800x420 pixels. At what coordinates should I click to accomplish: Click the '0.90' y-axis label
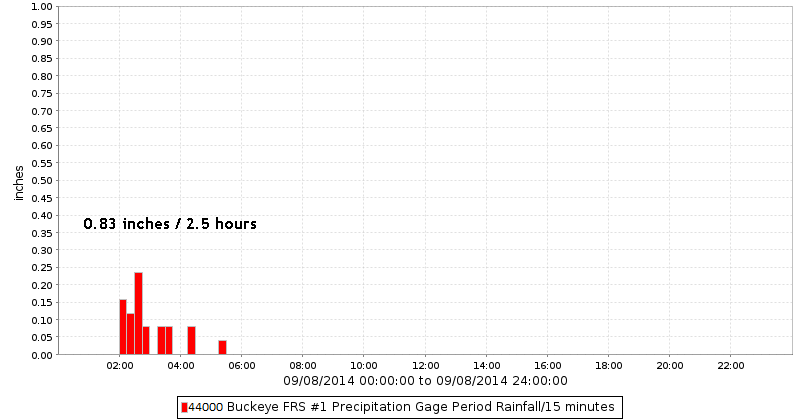(x=42, y=41)
